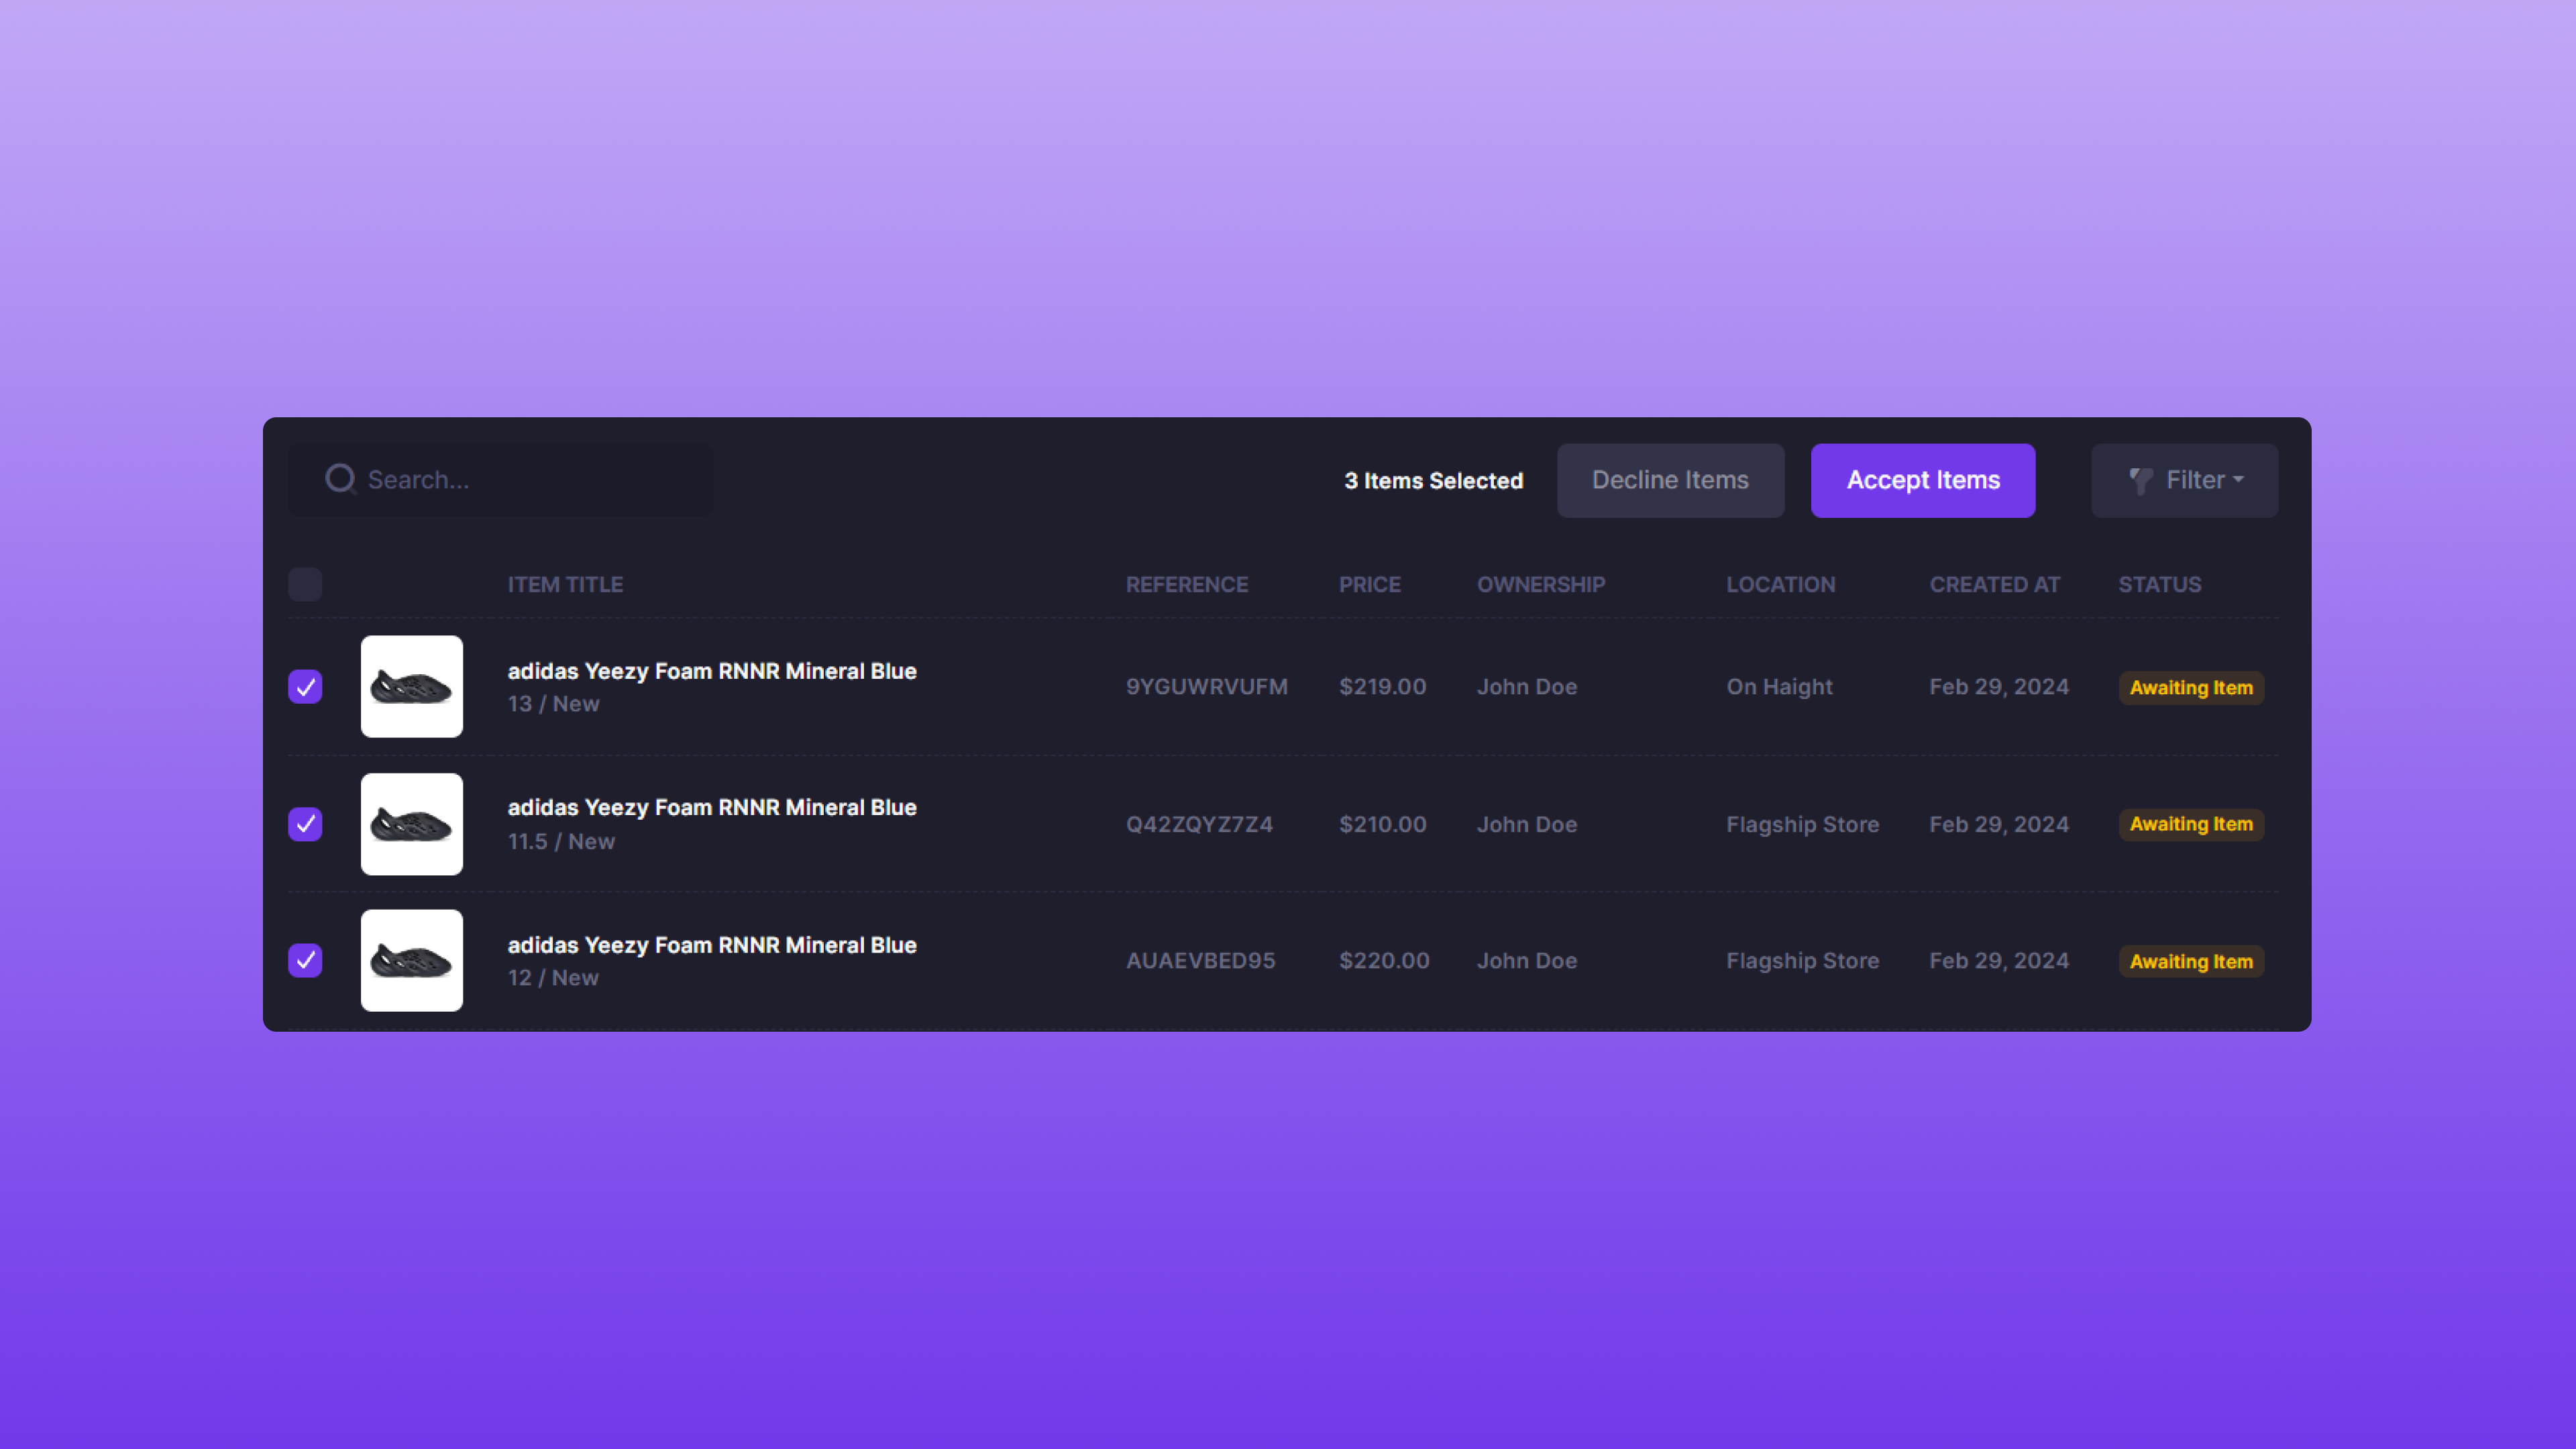
Task: Open the shoe thumbnail for reference 9YGUWRVUFM
Action: coord(411,687)
